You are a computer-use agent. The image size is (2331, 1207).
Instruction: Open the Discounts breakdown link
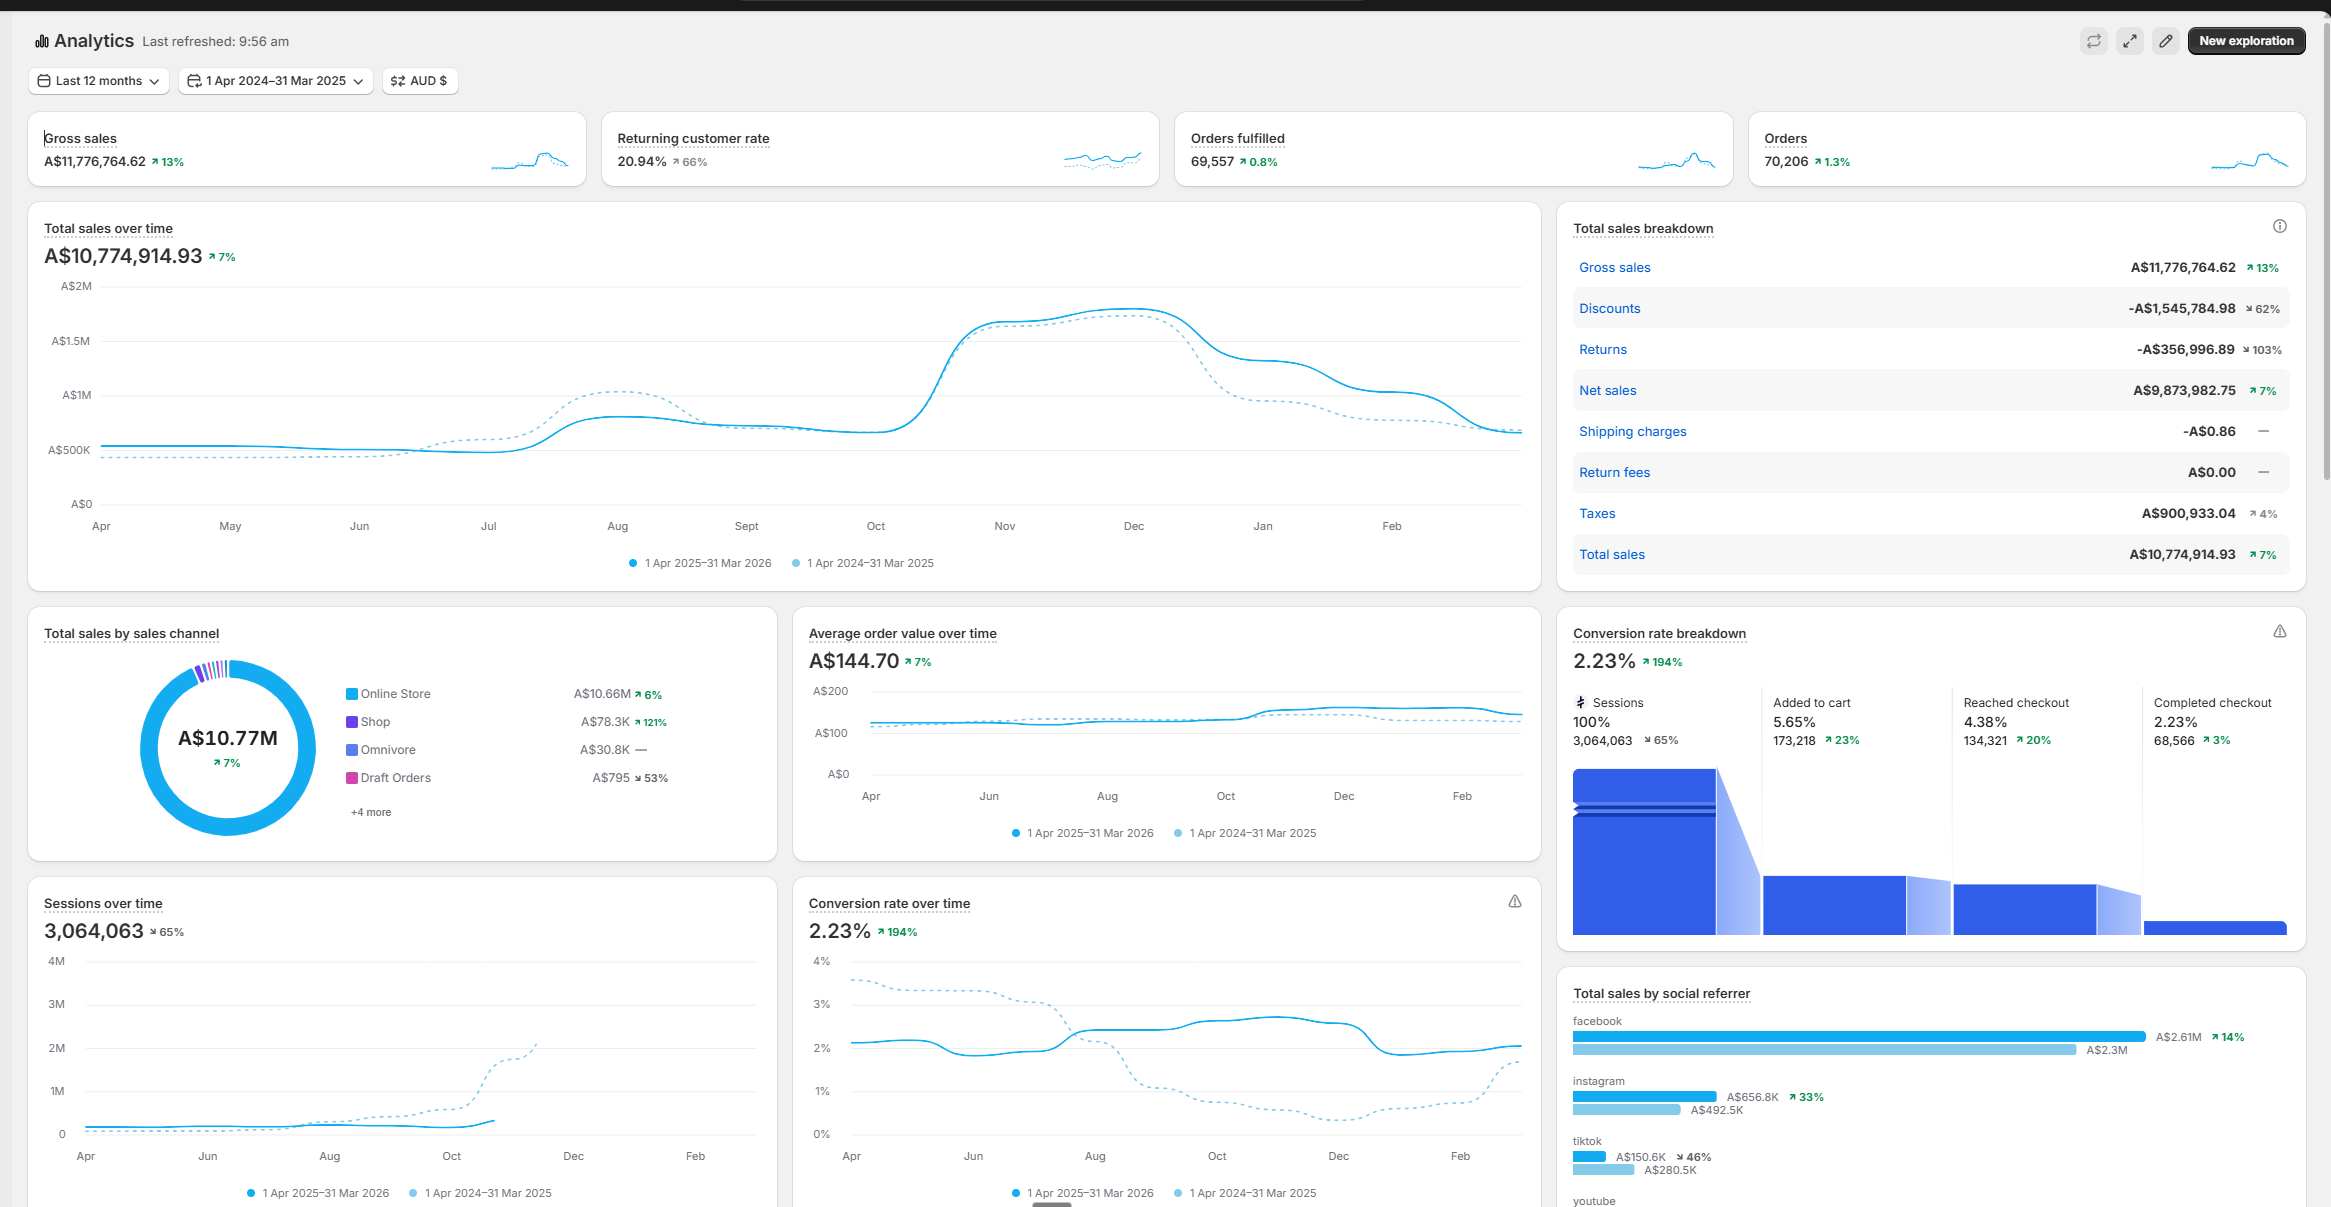1609,308
